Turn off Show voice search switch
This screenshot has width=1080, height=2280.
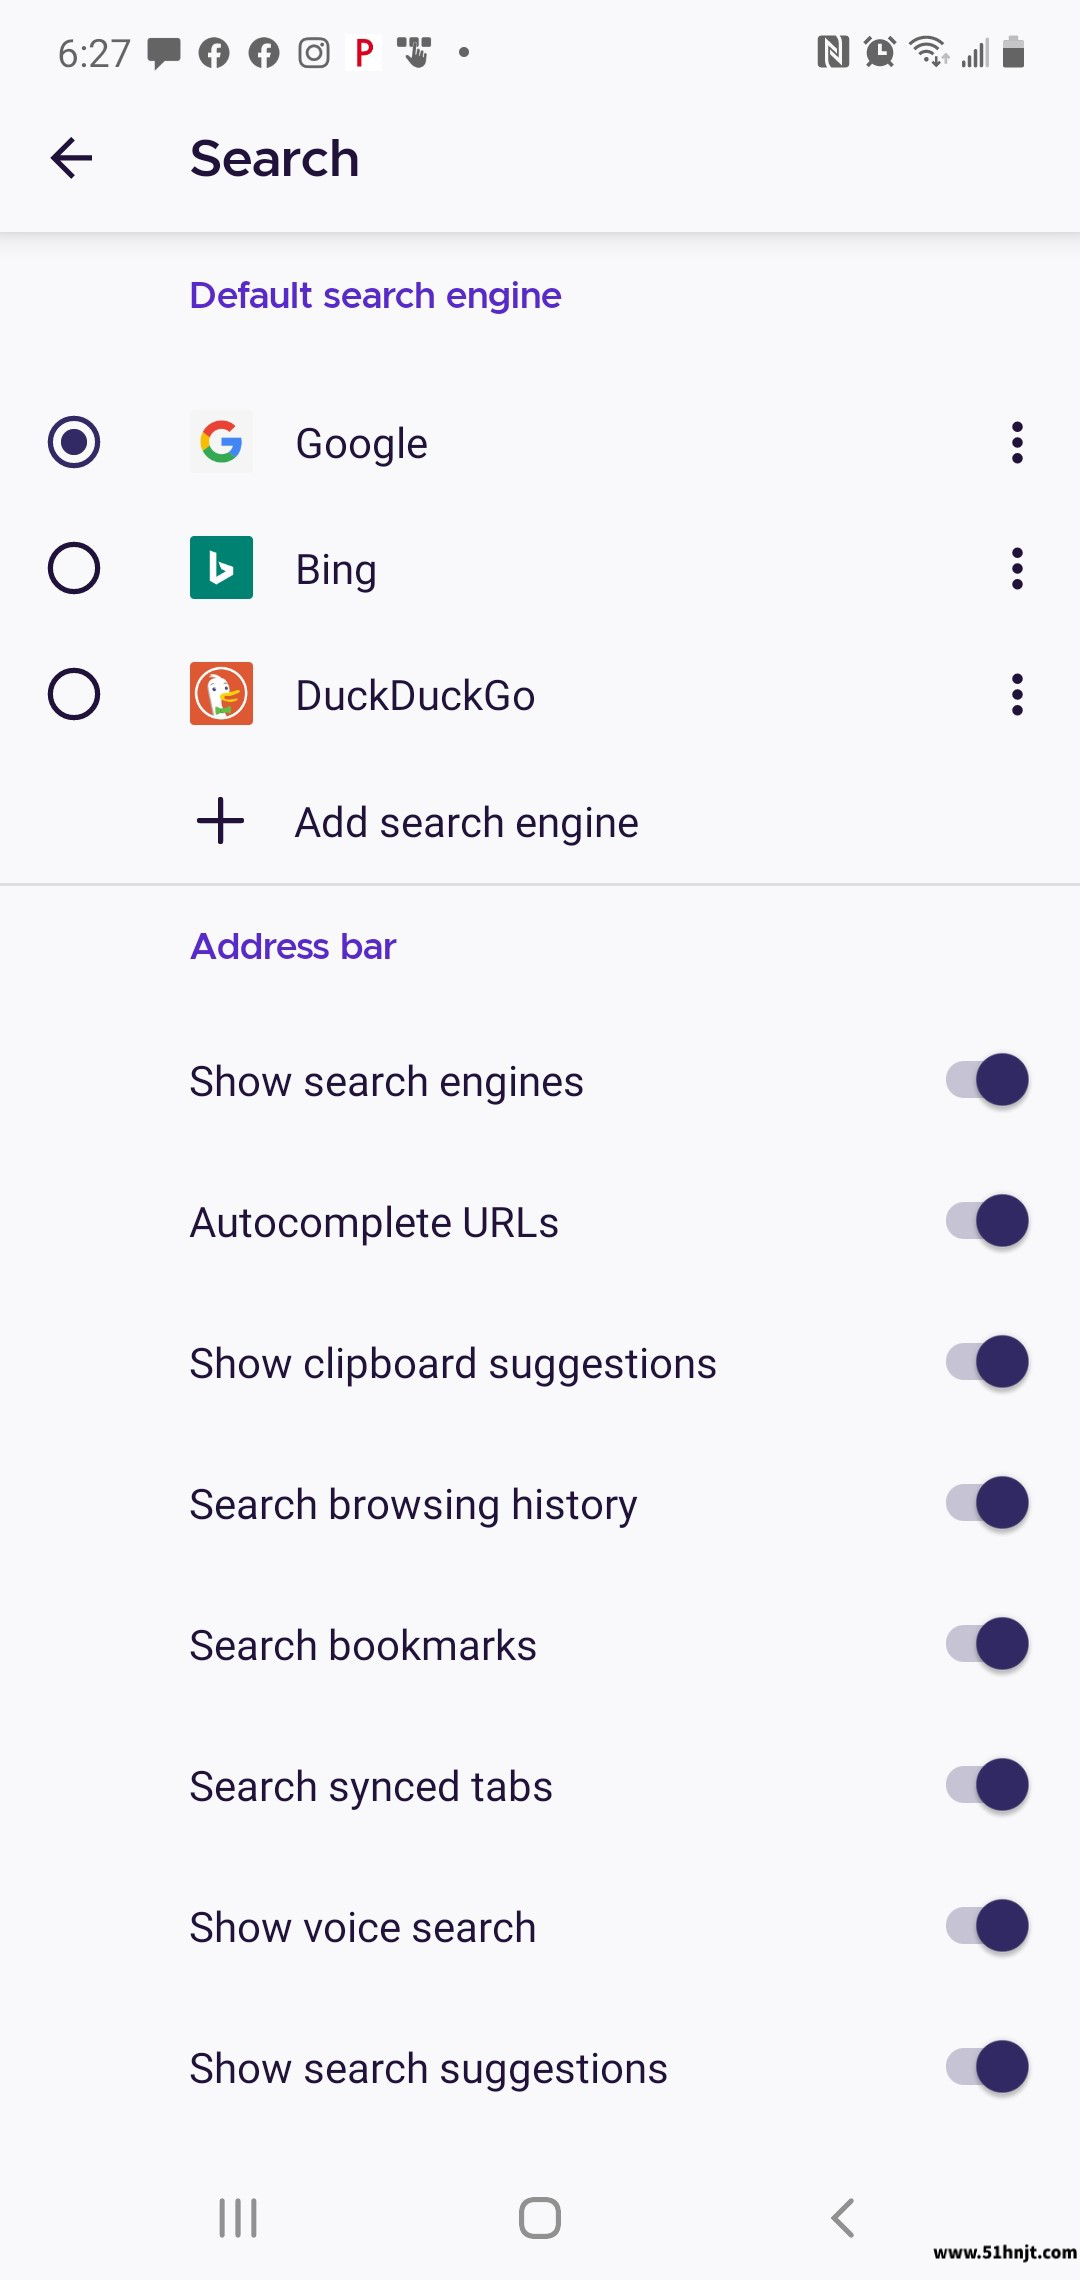click(987, 1926)
